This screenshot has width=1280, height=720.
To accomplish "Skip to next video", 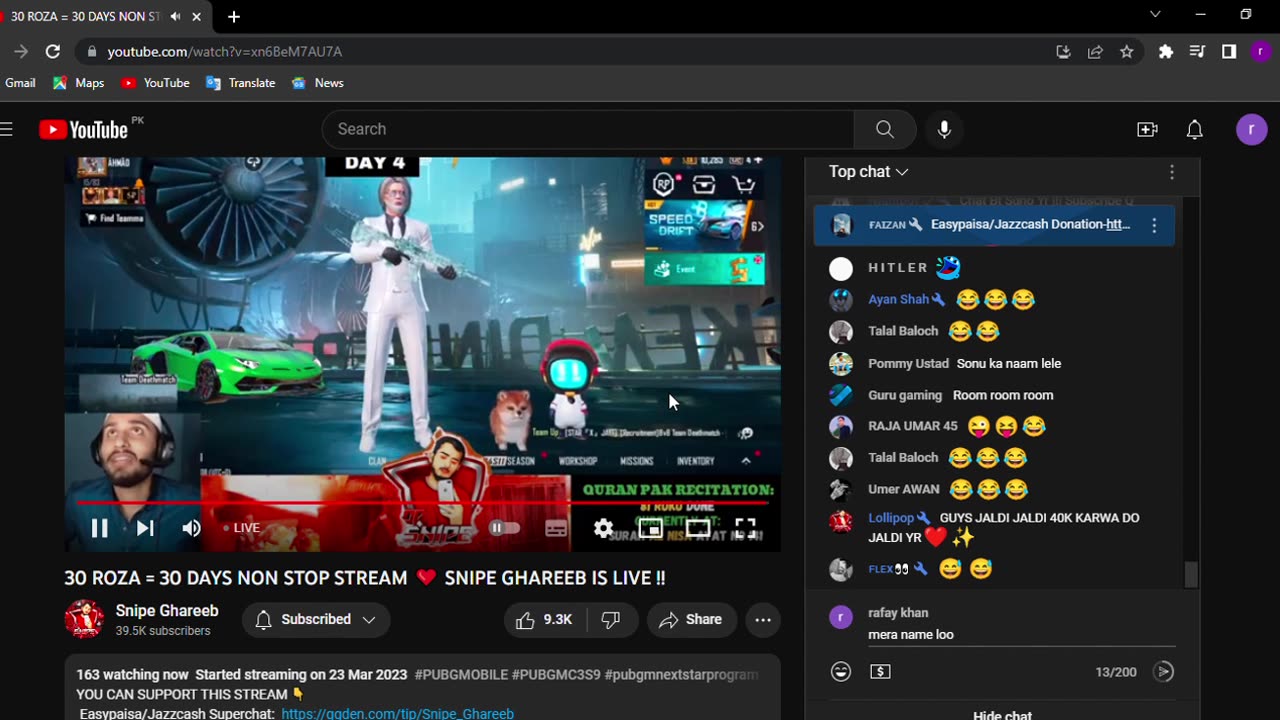I will [145, 528].
